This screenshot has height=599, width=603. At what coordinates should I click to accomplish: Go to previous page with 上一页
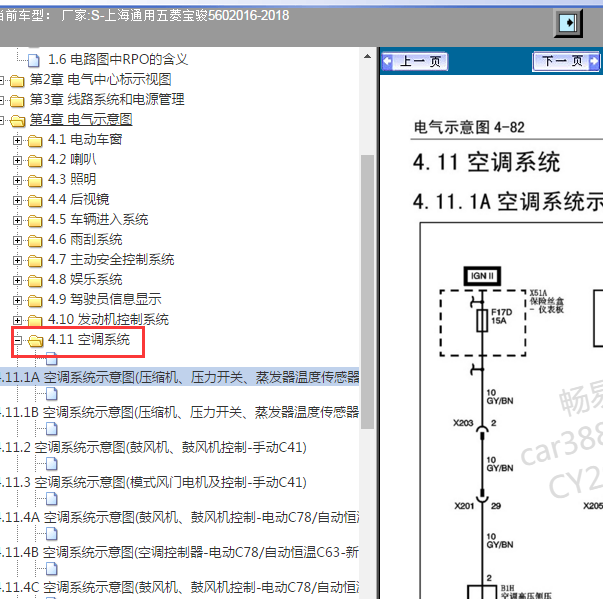point(415,61)
